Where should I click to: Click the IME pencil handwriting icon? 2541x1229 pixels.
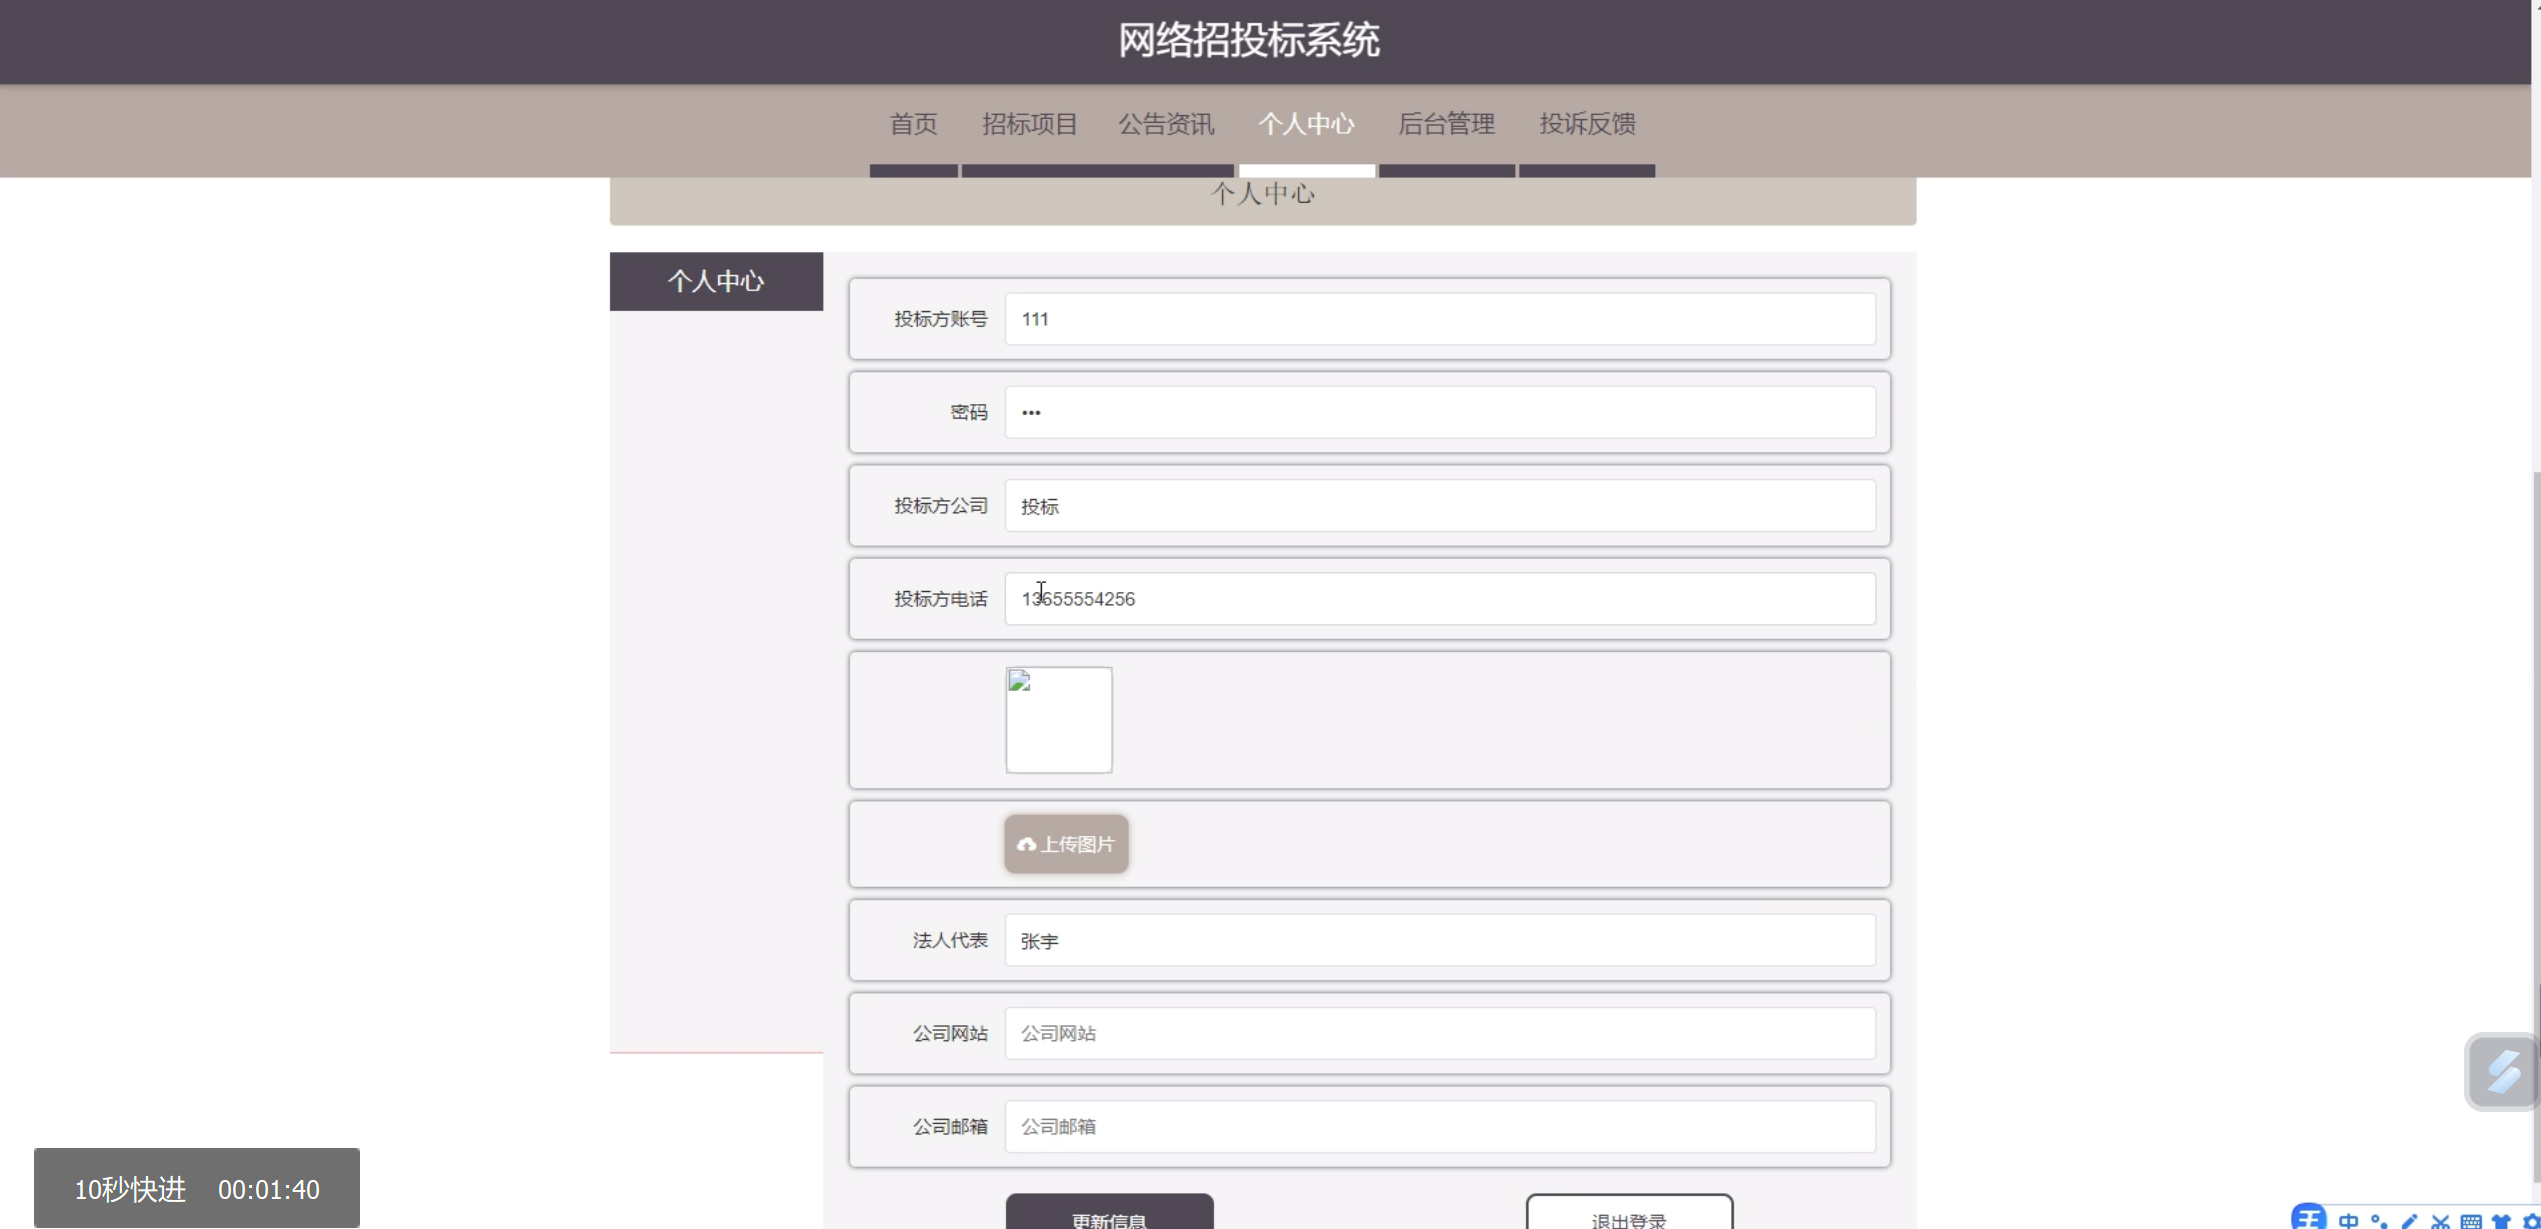click(2409, 1221)
